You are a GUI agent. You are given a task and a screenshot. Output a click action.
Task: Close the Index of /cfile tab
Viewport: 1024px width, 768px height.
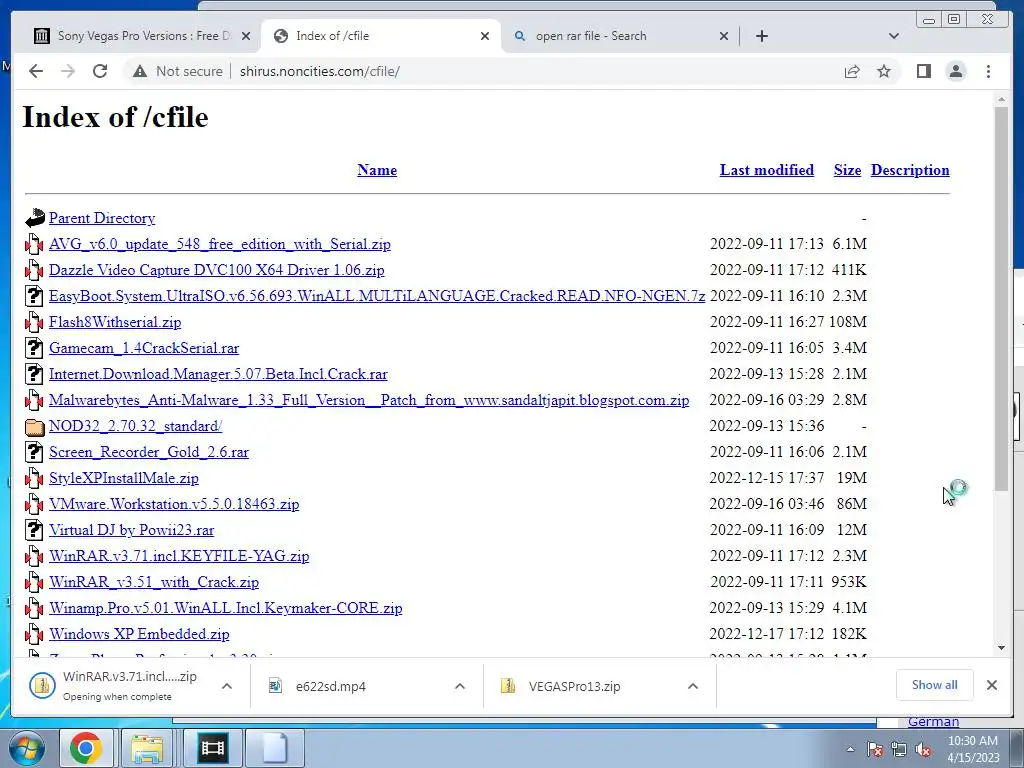(x=485, y=36)
